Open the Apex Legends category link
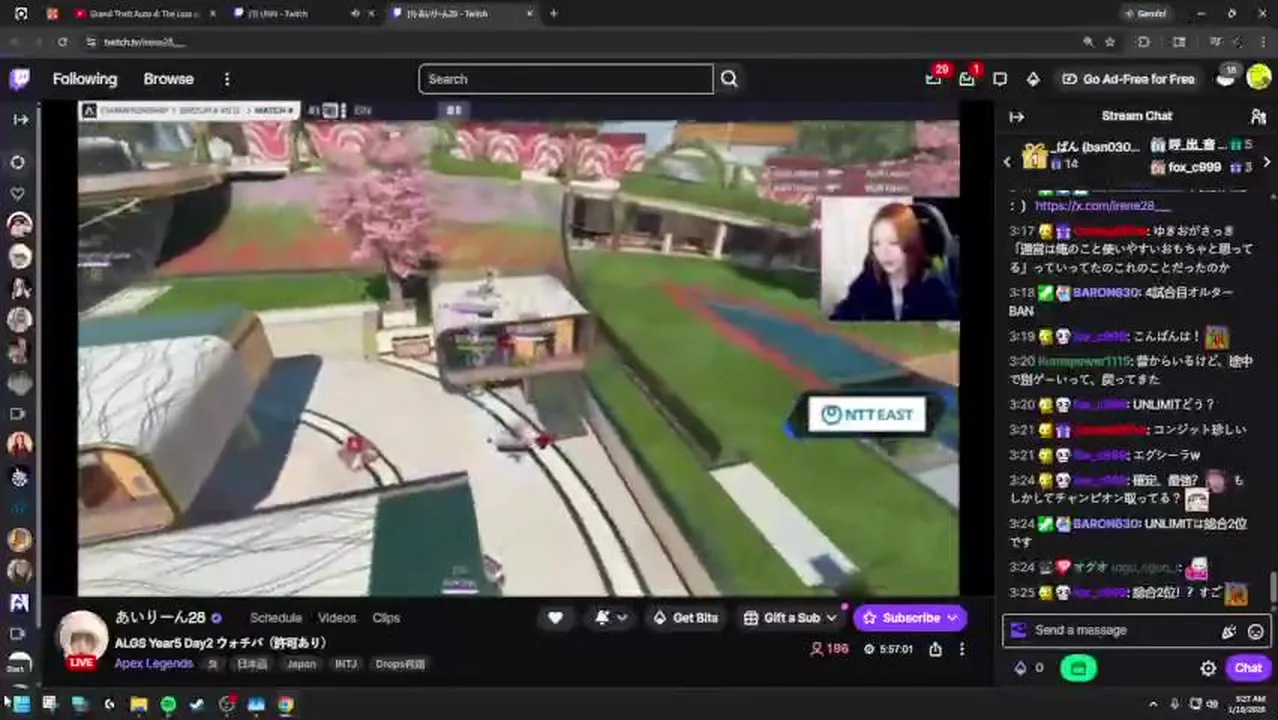This screenshot has height=720, width=1278. 154,664
